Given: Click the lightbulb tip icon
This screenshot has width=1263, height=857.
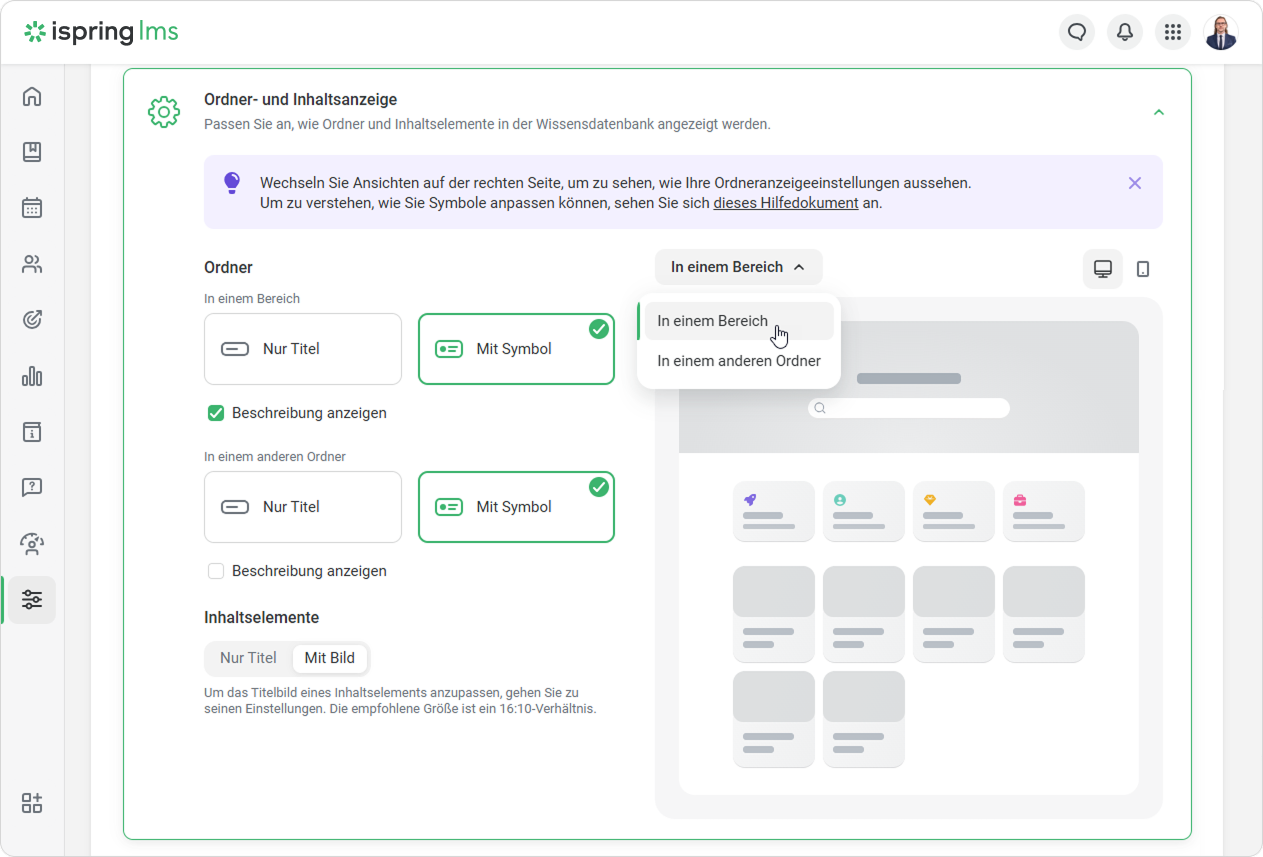Looking at the screenshot, I should coord(232,183).
